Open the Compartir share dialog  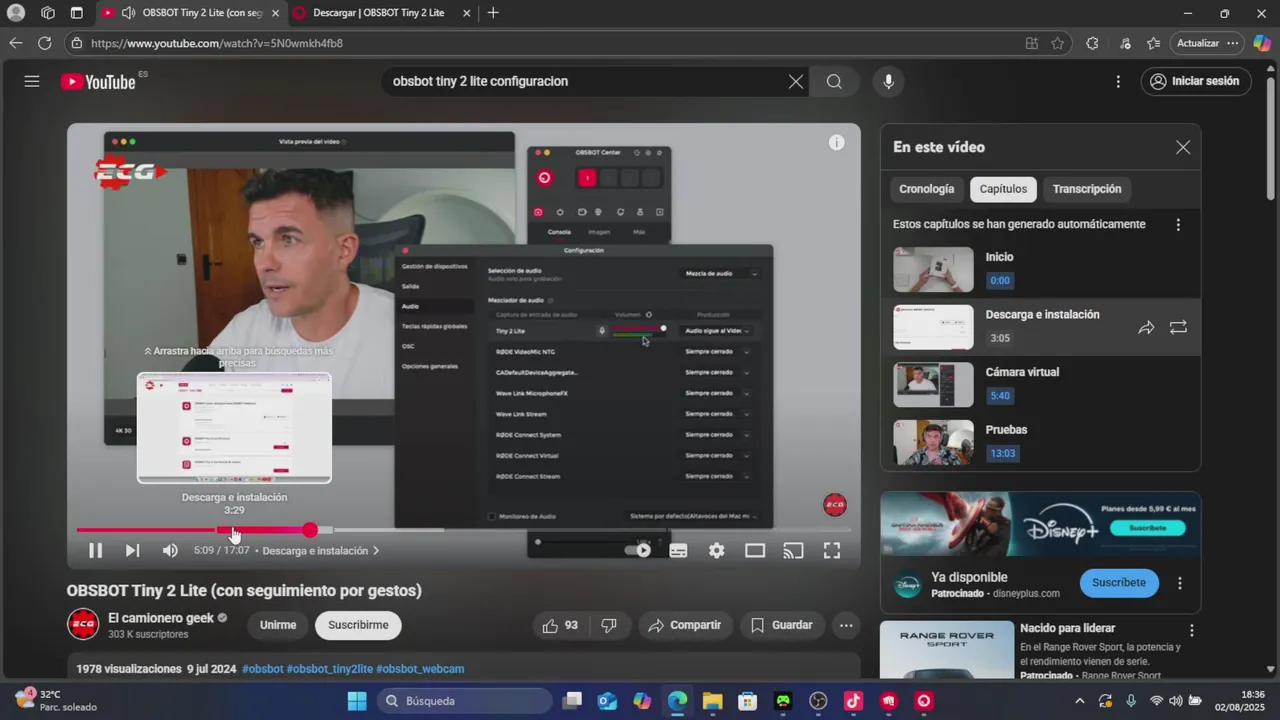684,625
